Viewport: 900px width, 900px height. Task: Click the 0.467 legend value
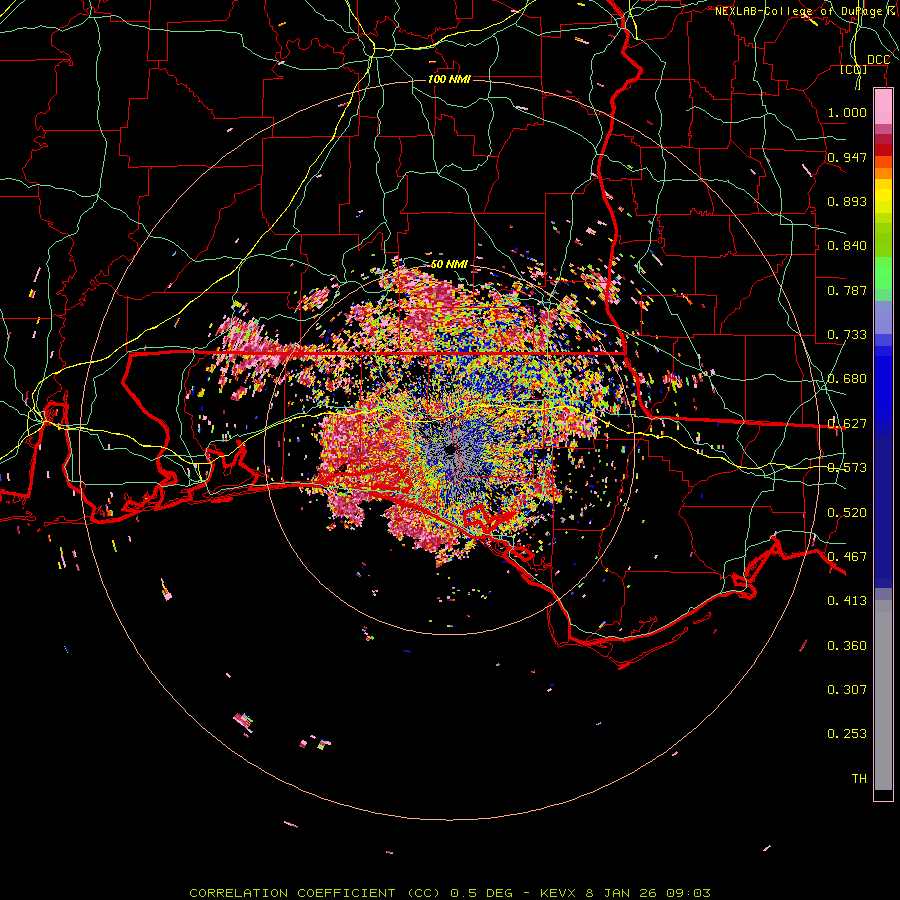pos(847,557)
